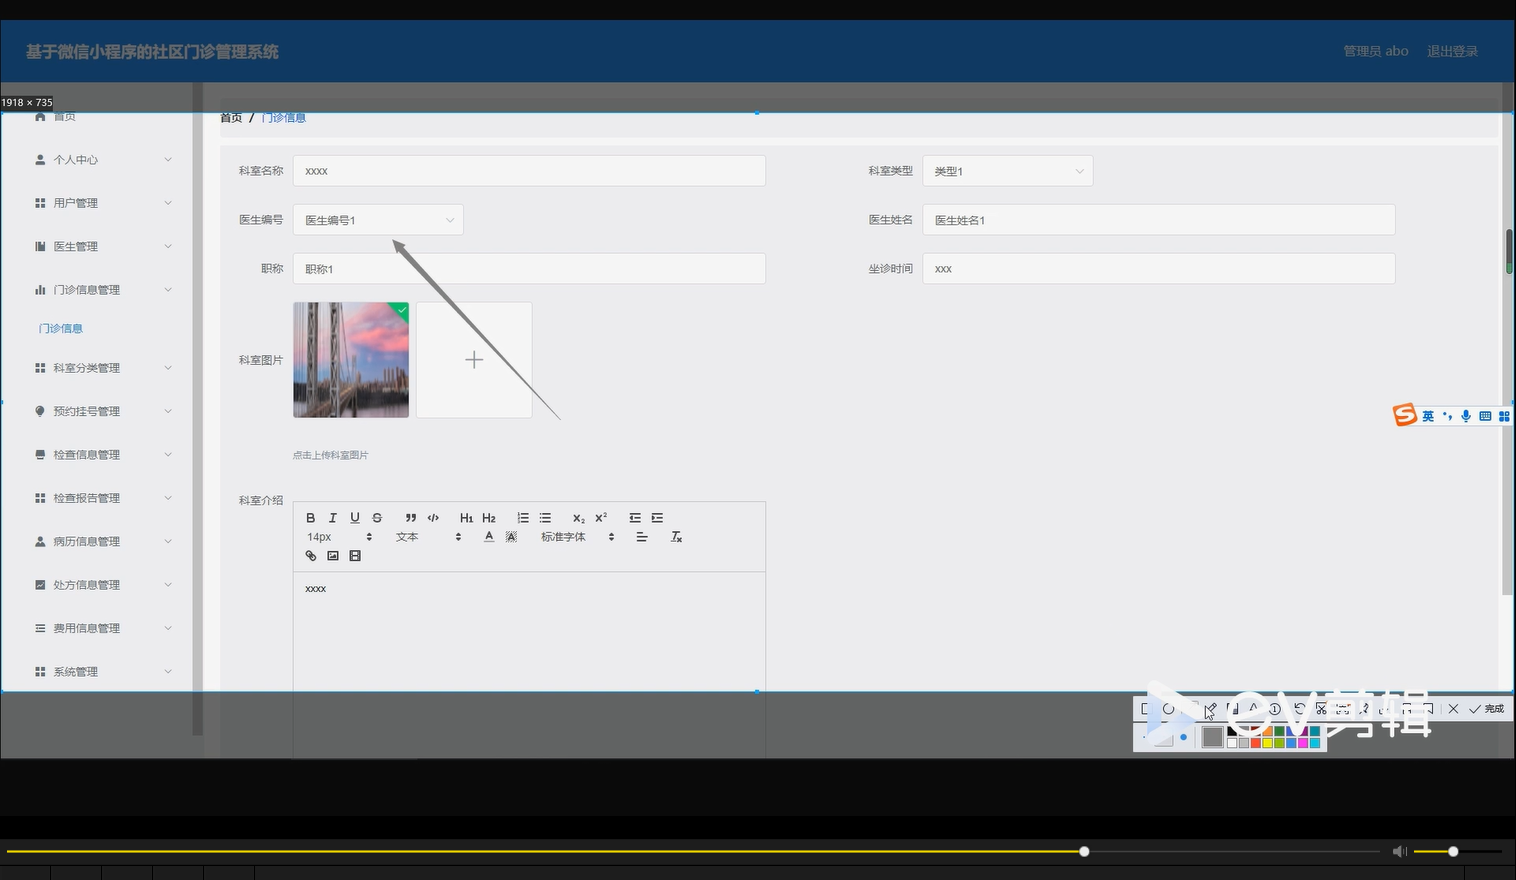Click the video playback progress slider handle
1516x880 pixels.
pyautogui.click(x=1084, y=851)
